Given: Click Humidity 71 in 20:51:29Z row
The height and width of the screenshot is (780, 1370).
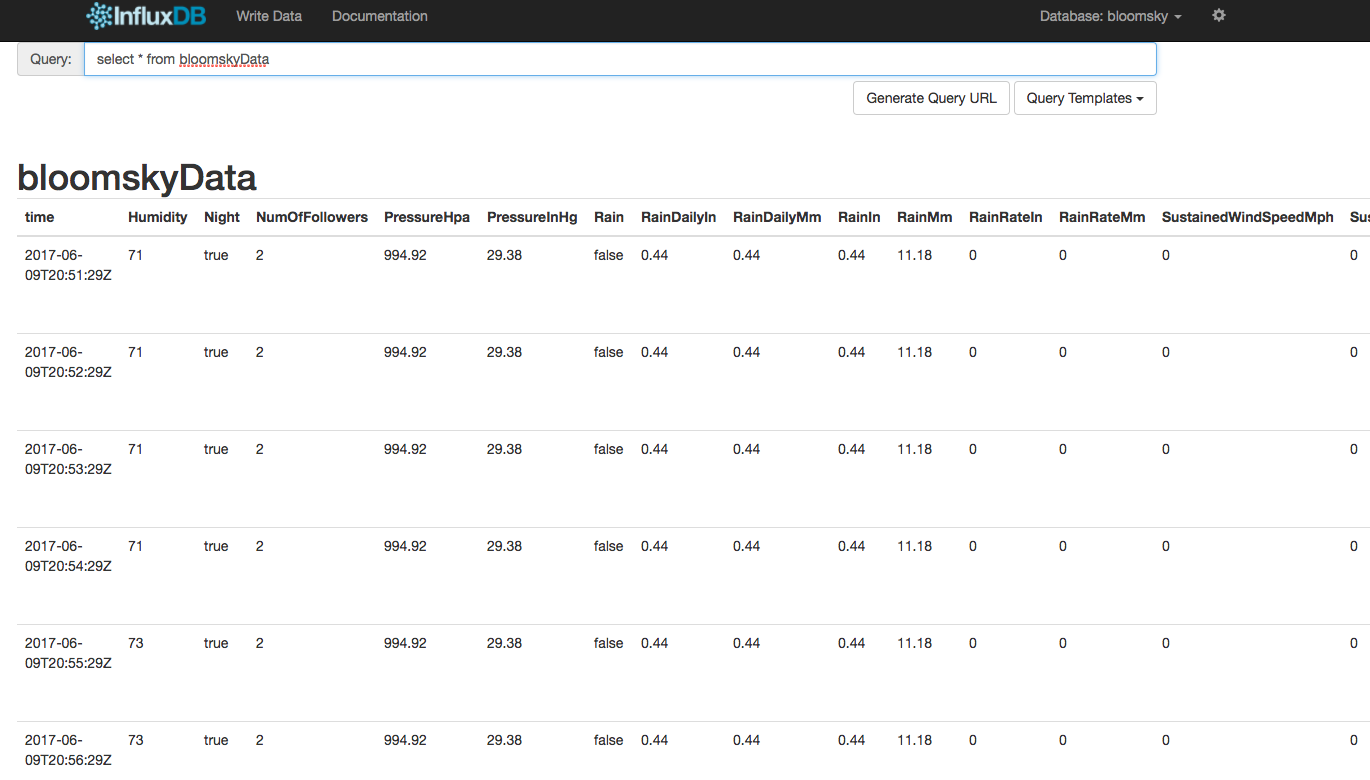Looking at the screenshot, I should (x=136, y=255).
